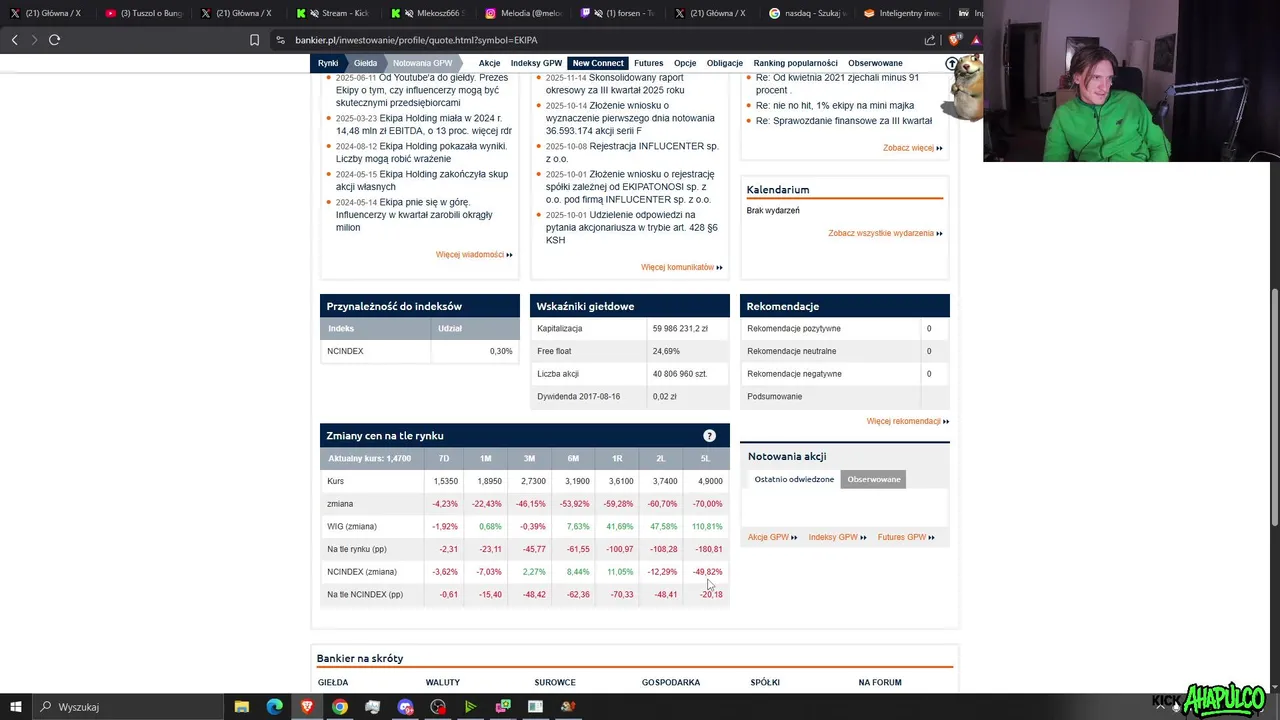Go back with the browser back arrow
1280x720 pixels.
pyautogui.click(x=14, y=40)
